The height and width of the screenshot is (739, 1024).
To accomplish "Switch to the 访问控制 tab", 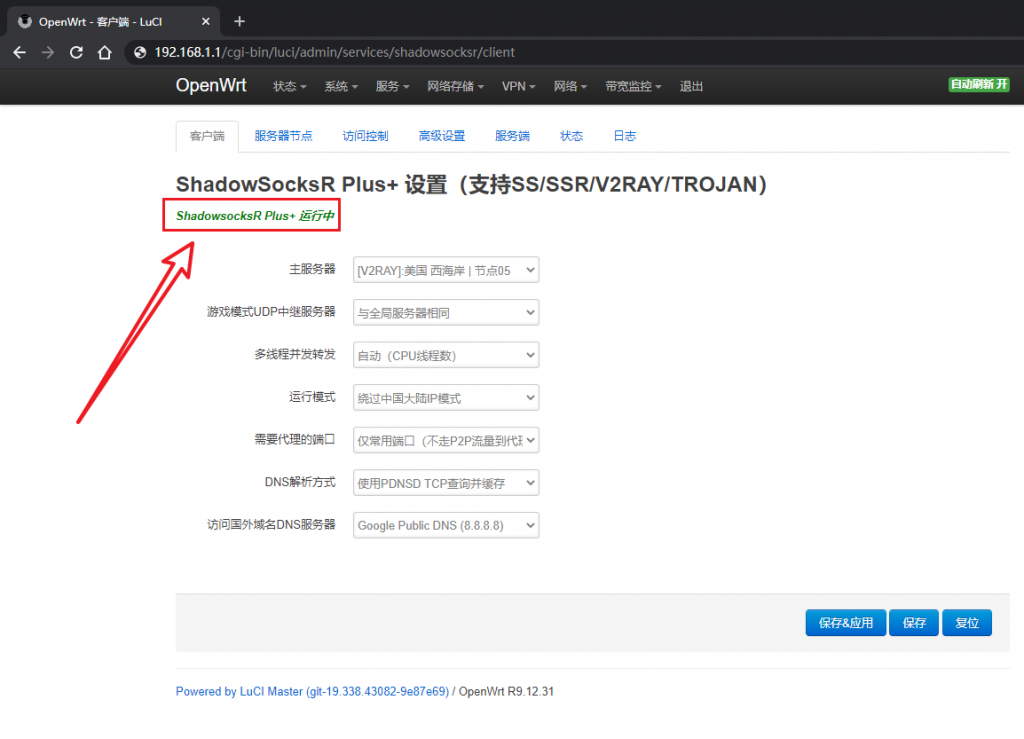I will tap(365, 136).
